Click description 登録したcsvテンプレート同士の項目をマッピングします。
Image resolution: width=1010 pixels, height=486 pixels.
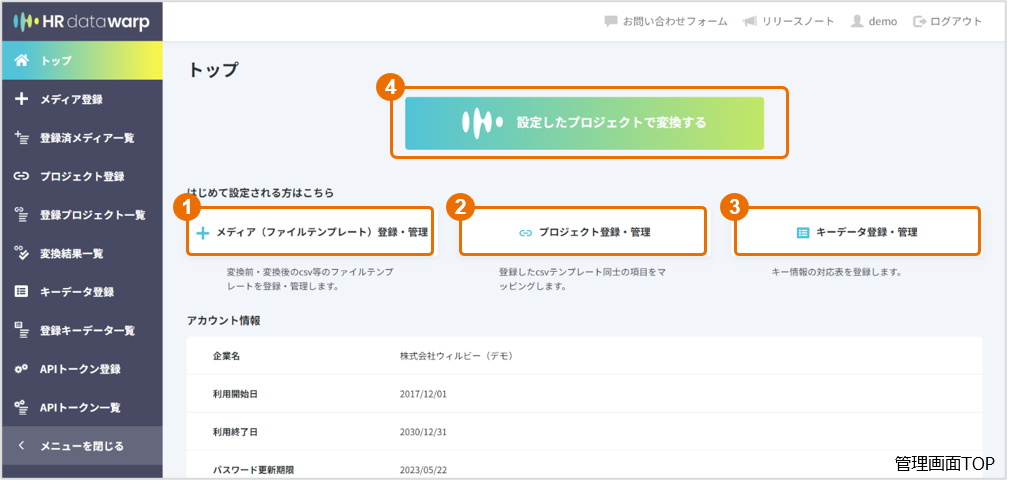tap(582, 279)
